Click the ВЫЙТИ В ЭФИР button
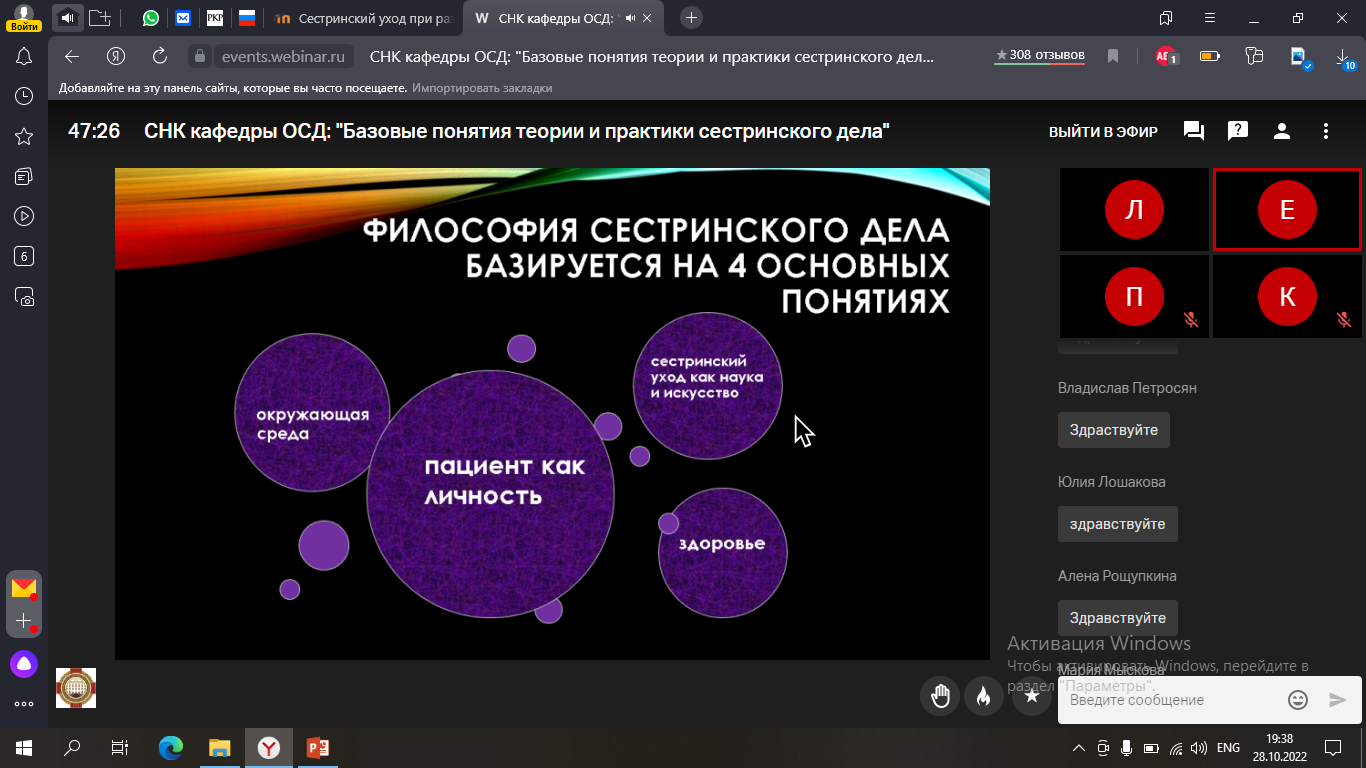The image size is (1366, 768). (x=1103, y=132)
